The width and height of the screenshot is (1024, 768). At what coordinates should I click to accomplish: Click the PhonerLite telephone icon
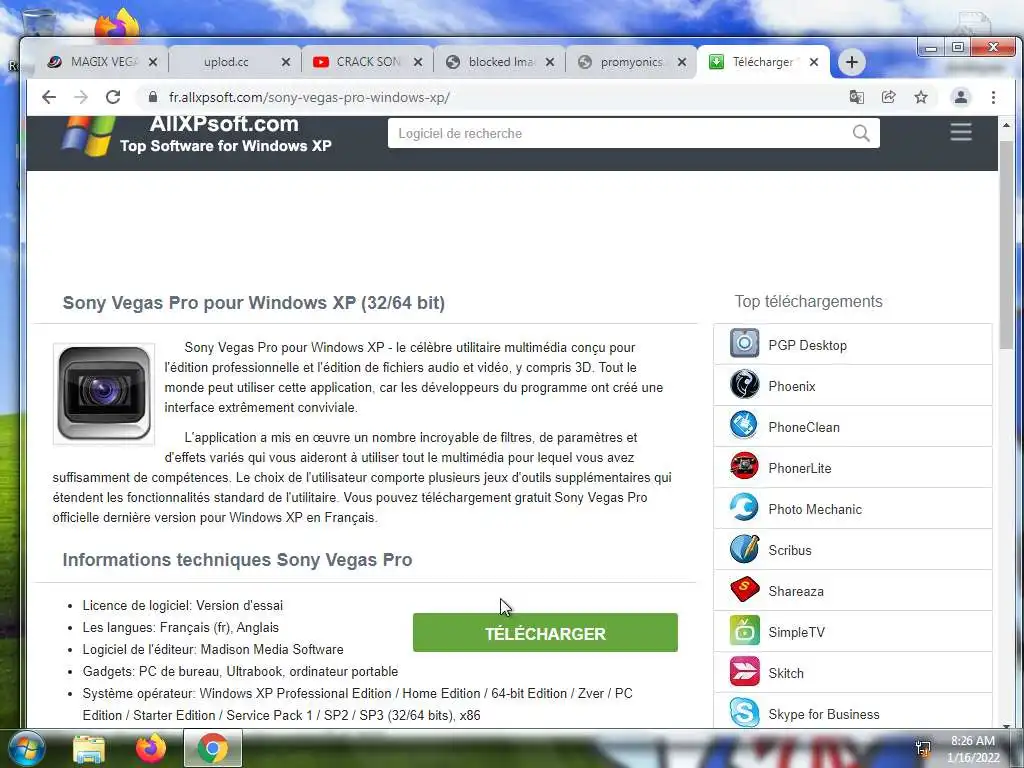pyautogui.click(x=744, y=466)
